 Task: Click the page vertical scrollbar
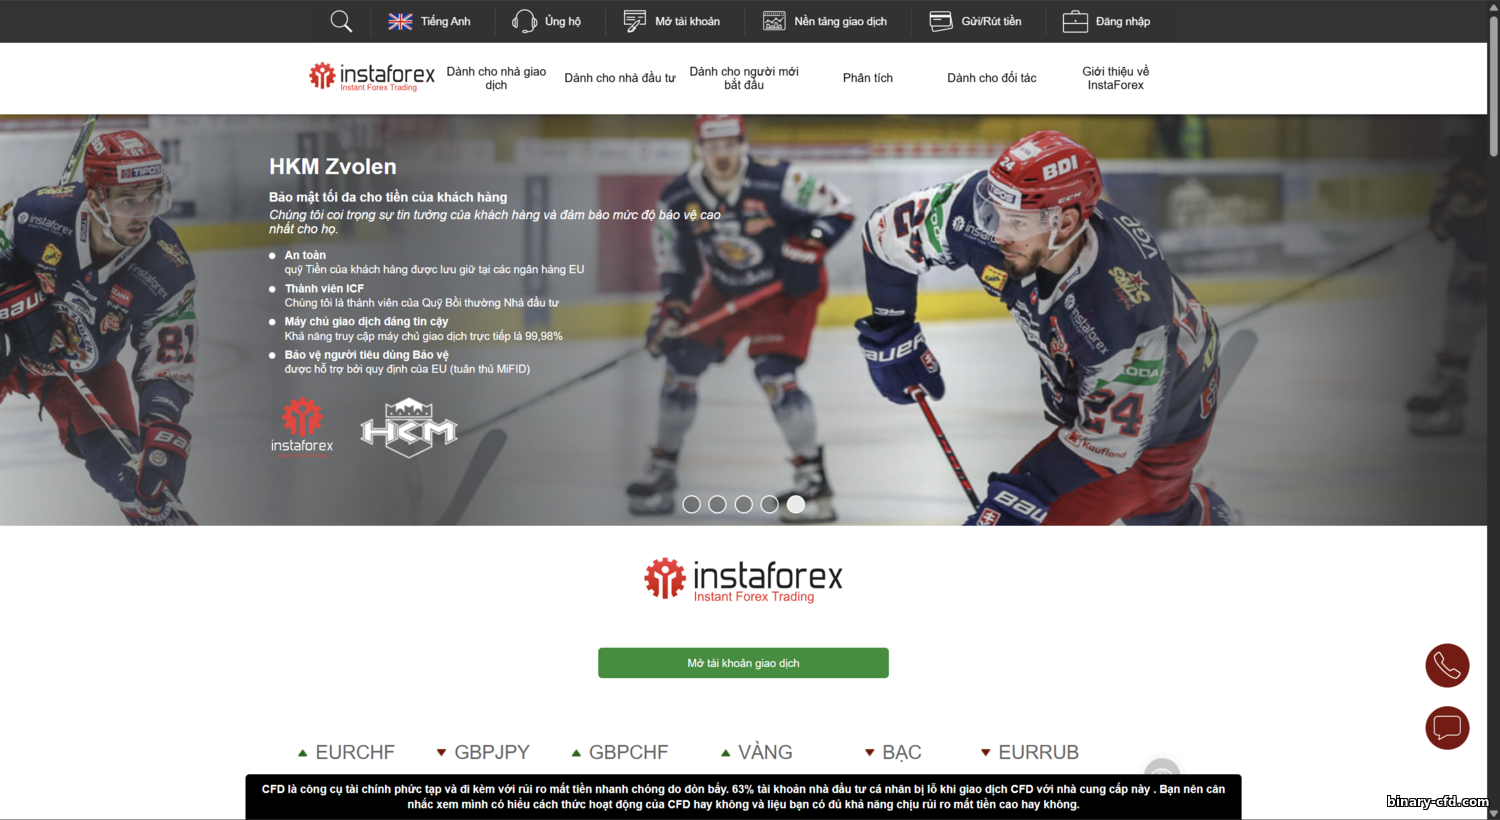click(x=1493, y=410)
